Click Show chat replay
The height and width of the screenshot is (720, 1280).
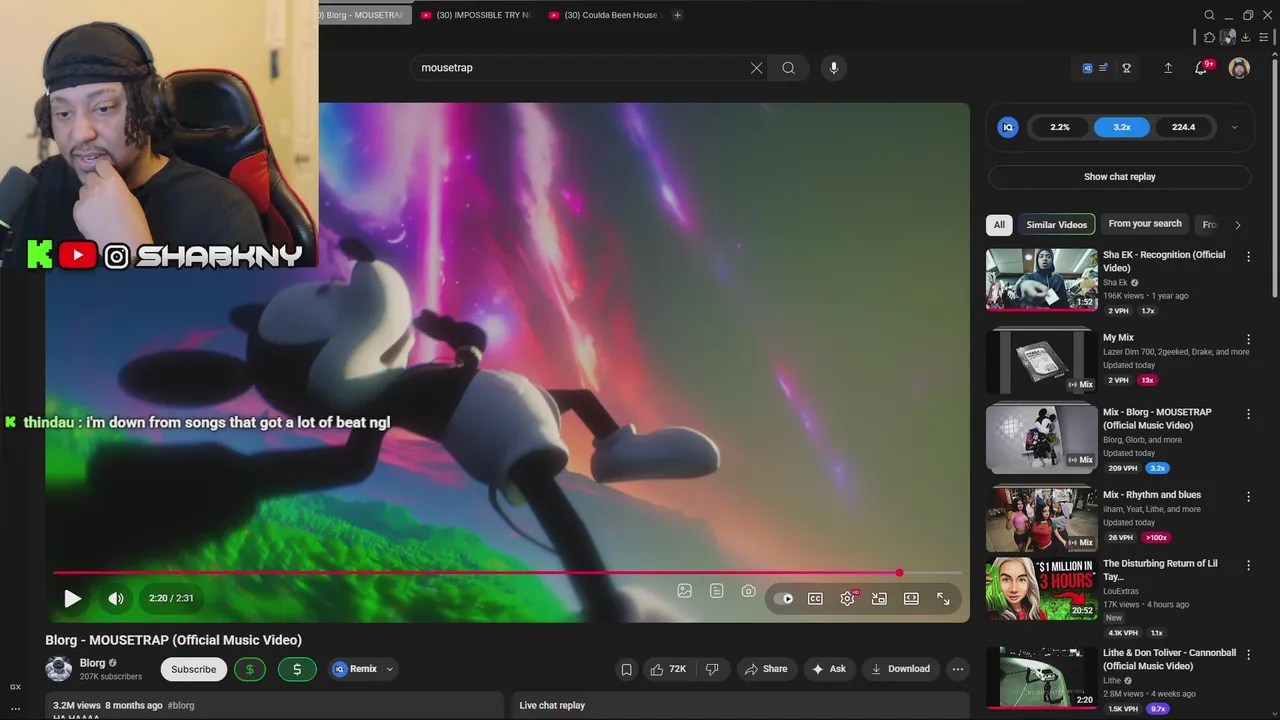pos(1120,177)
